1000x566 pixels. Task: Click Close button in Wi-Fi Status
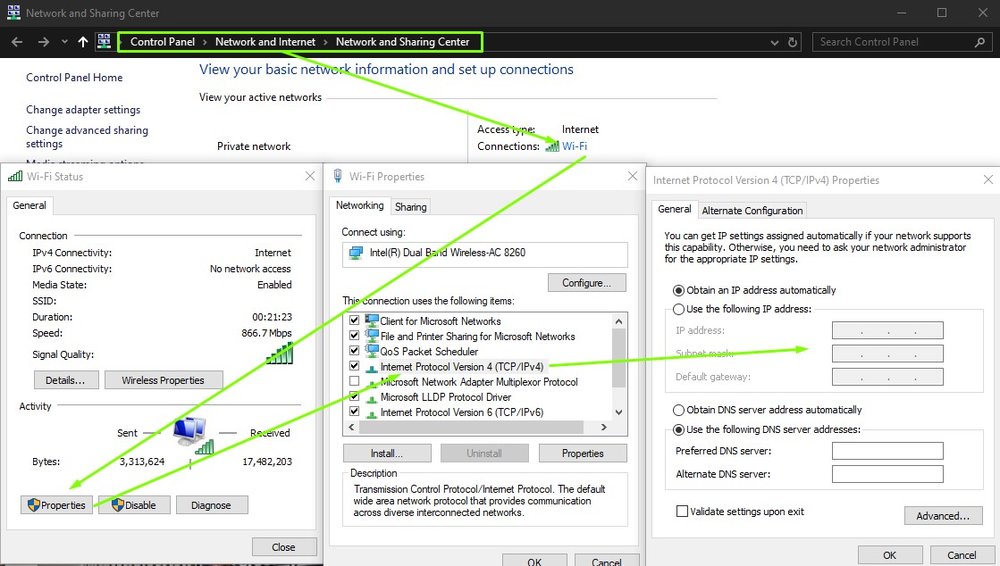click(284, 547)
